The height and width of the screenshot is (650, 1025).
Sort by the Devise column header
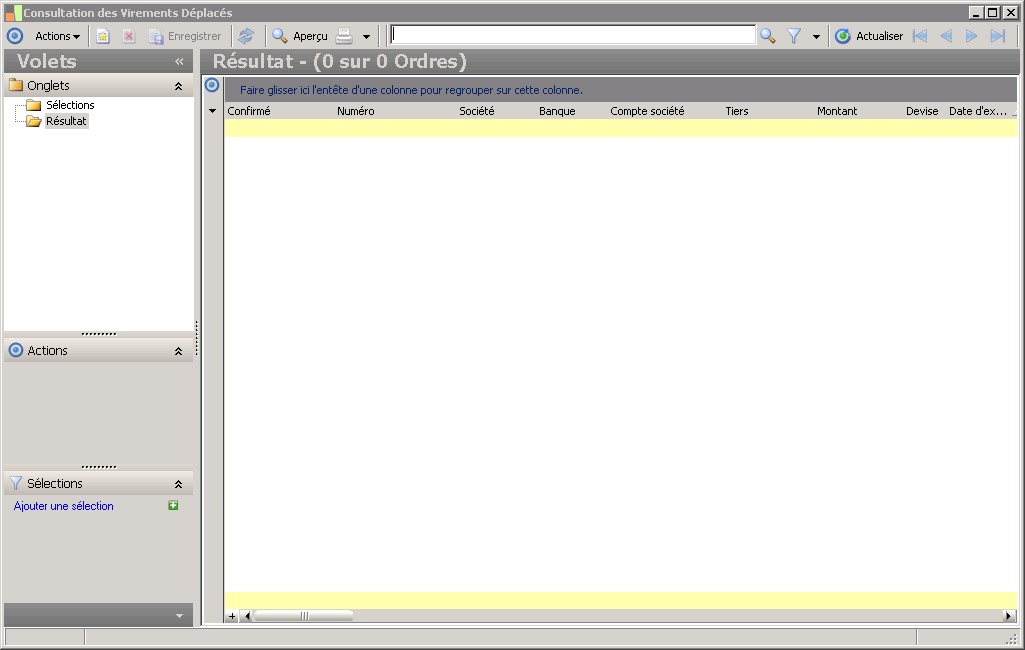coord(922,111)
